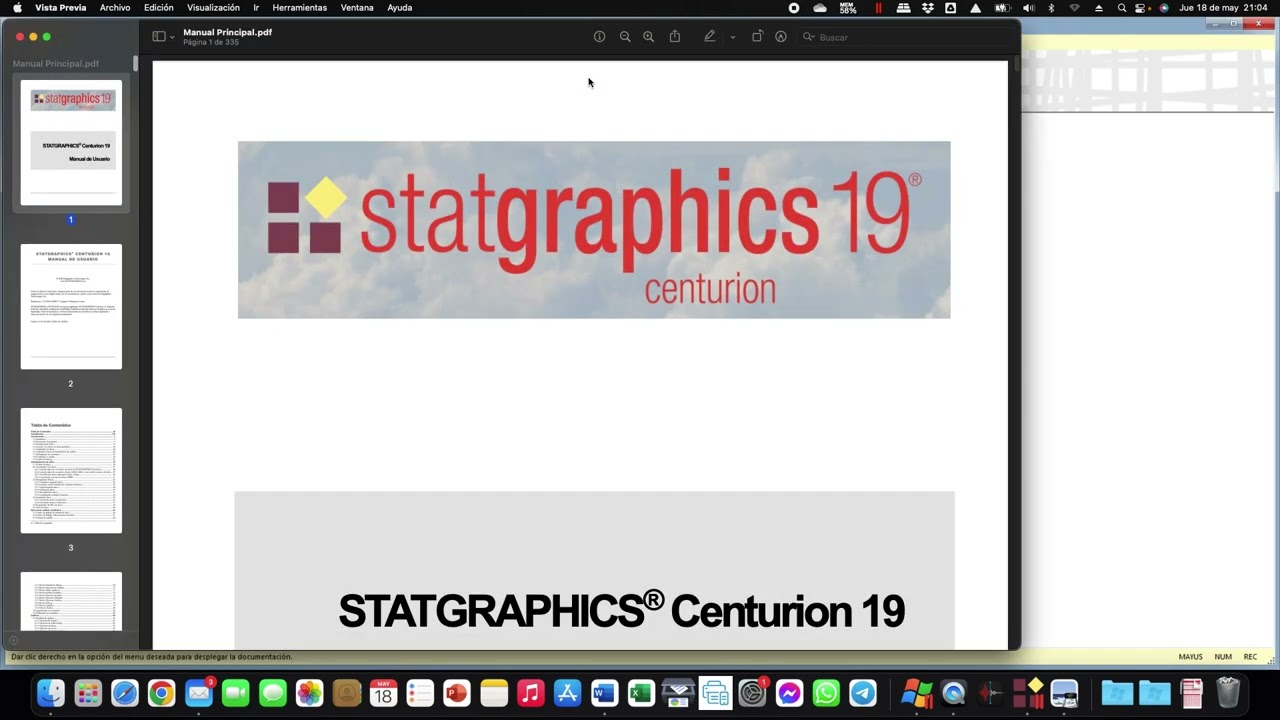Open the Apple menu
The height and width of the screenshot is (720, 1280).
coord(17,8)
